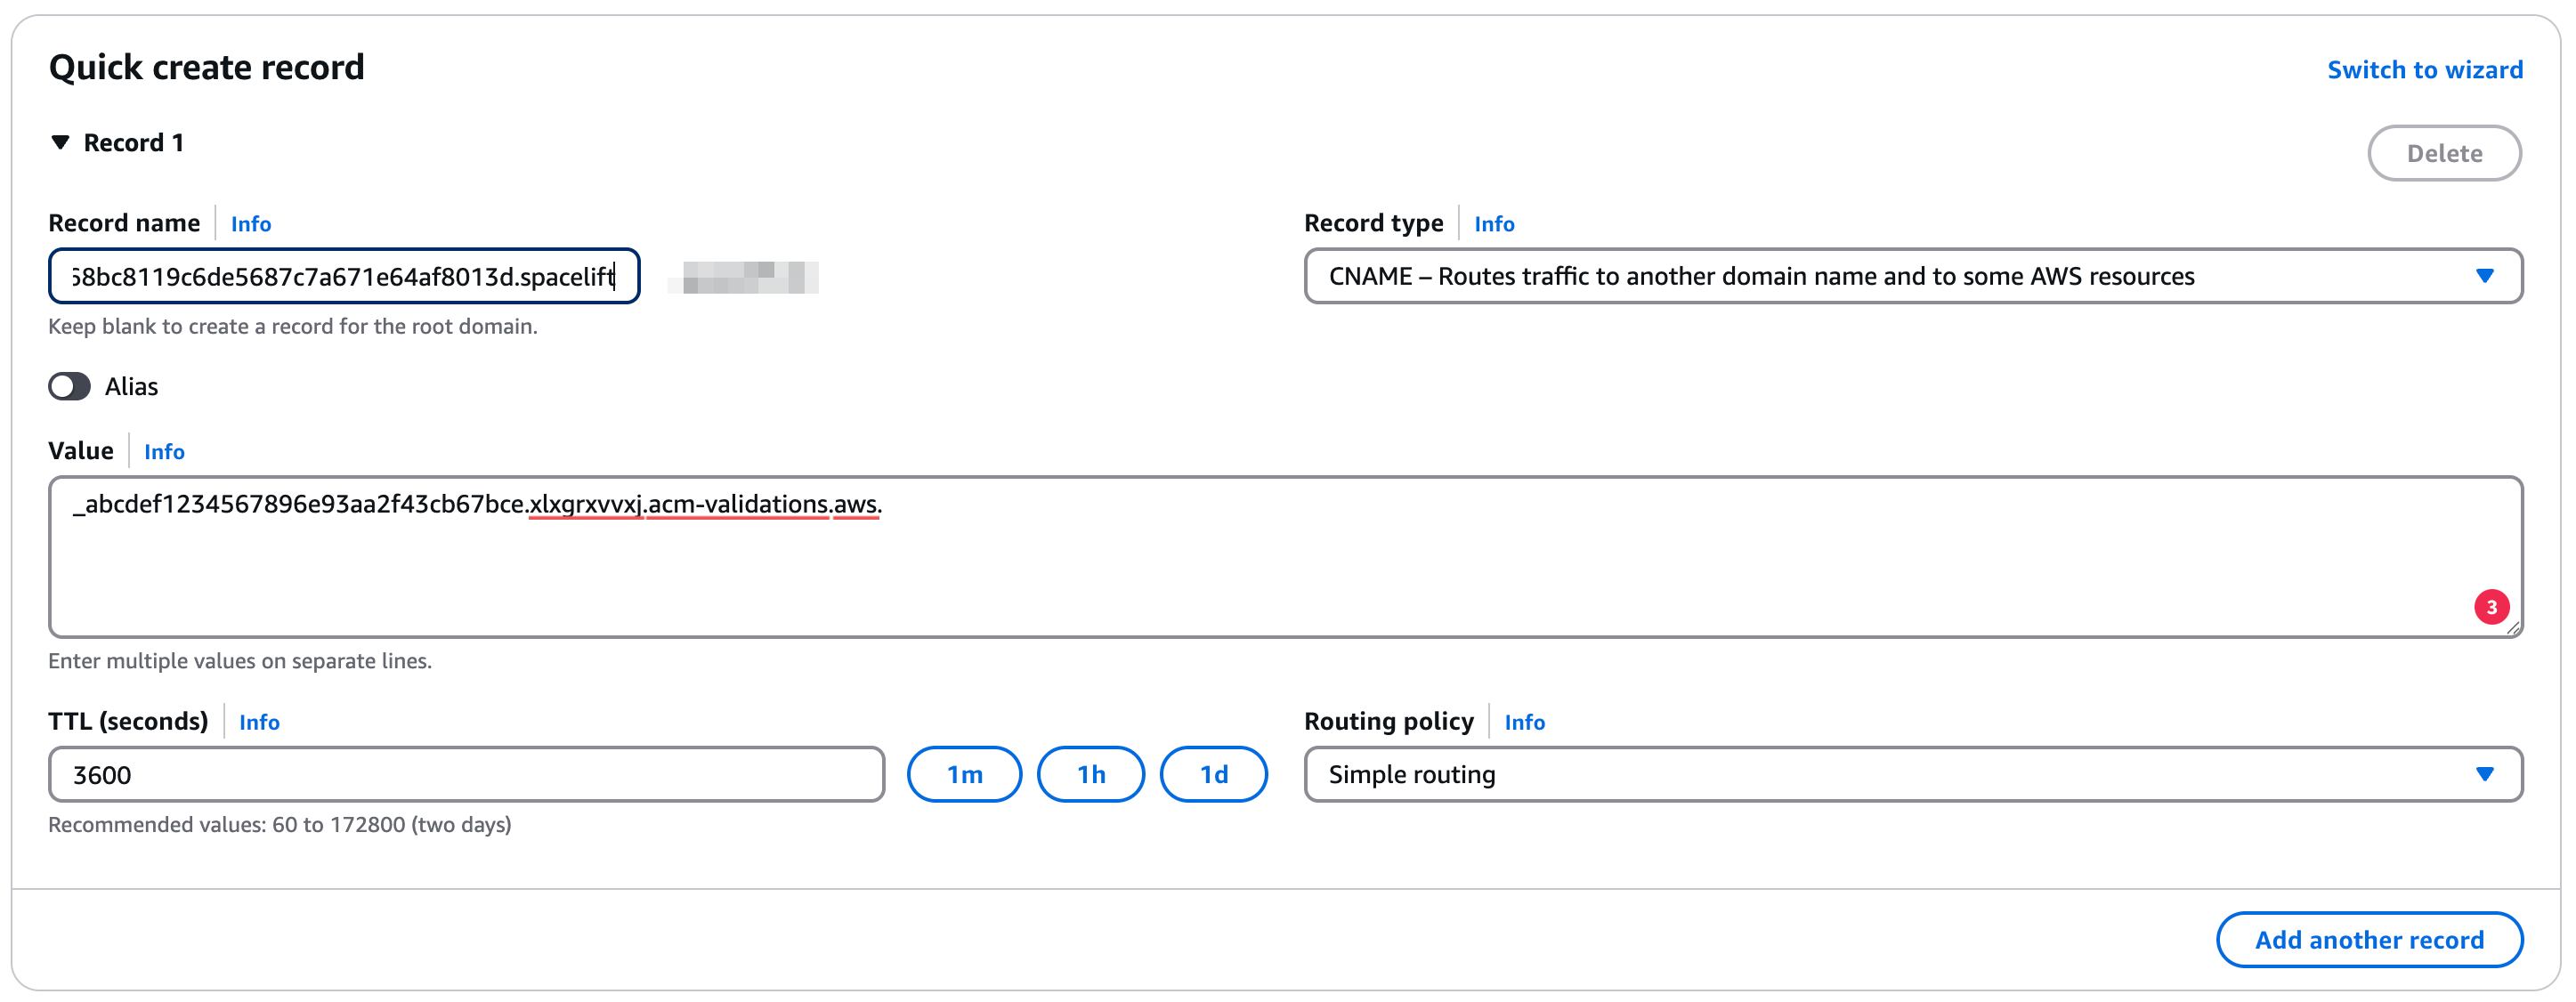This screenshot has width=2576, height=1002.
Task: Click Info link next to Value
Action: (x=164, y=452)
